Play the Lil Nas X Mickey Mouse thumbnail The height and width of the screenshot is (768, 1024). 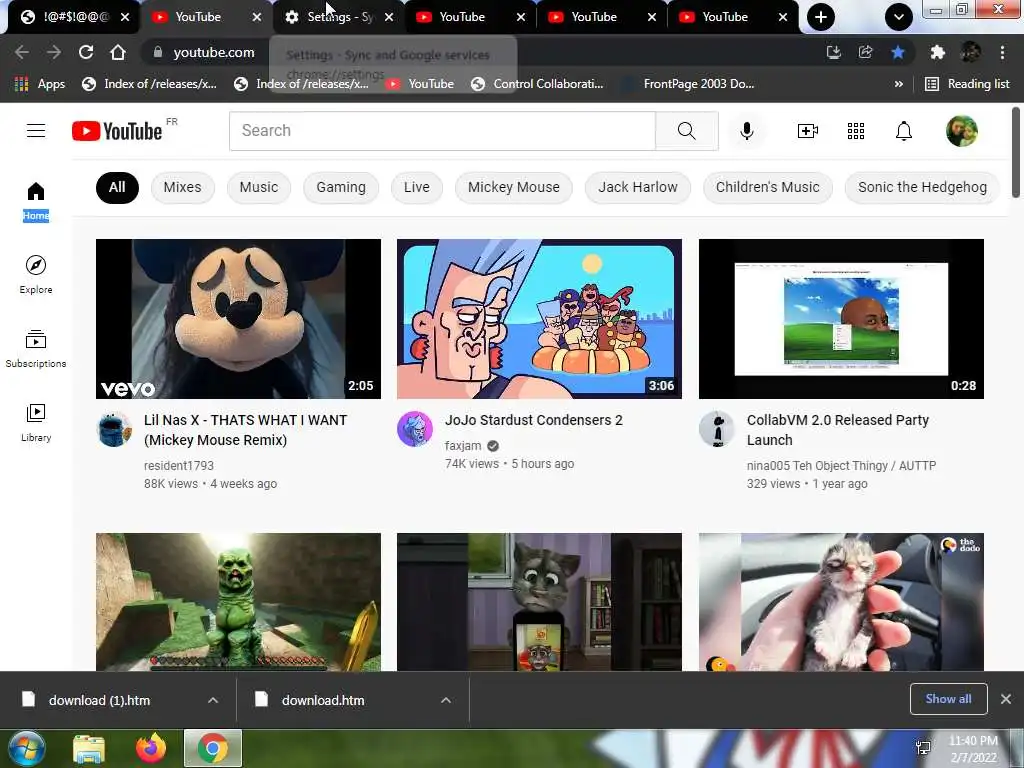click(x=238, y=319)
